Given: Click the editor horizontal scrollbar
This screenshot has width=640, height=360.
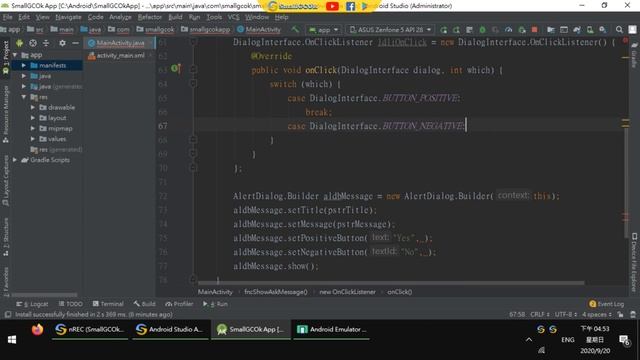Looking at the screenshot, I should [x=391, y=282].
